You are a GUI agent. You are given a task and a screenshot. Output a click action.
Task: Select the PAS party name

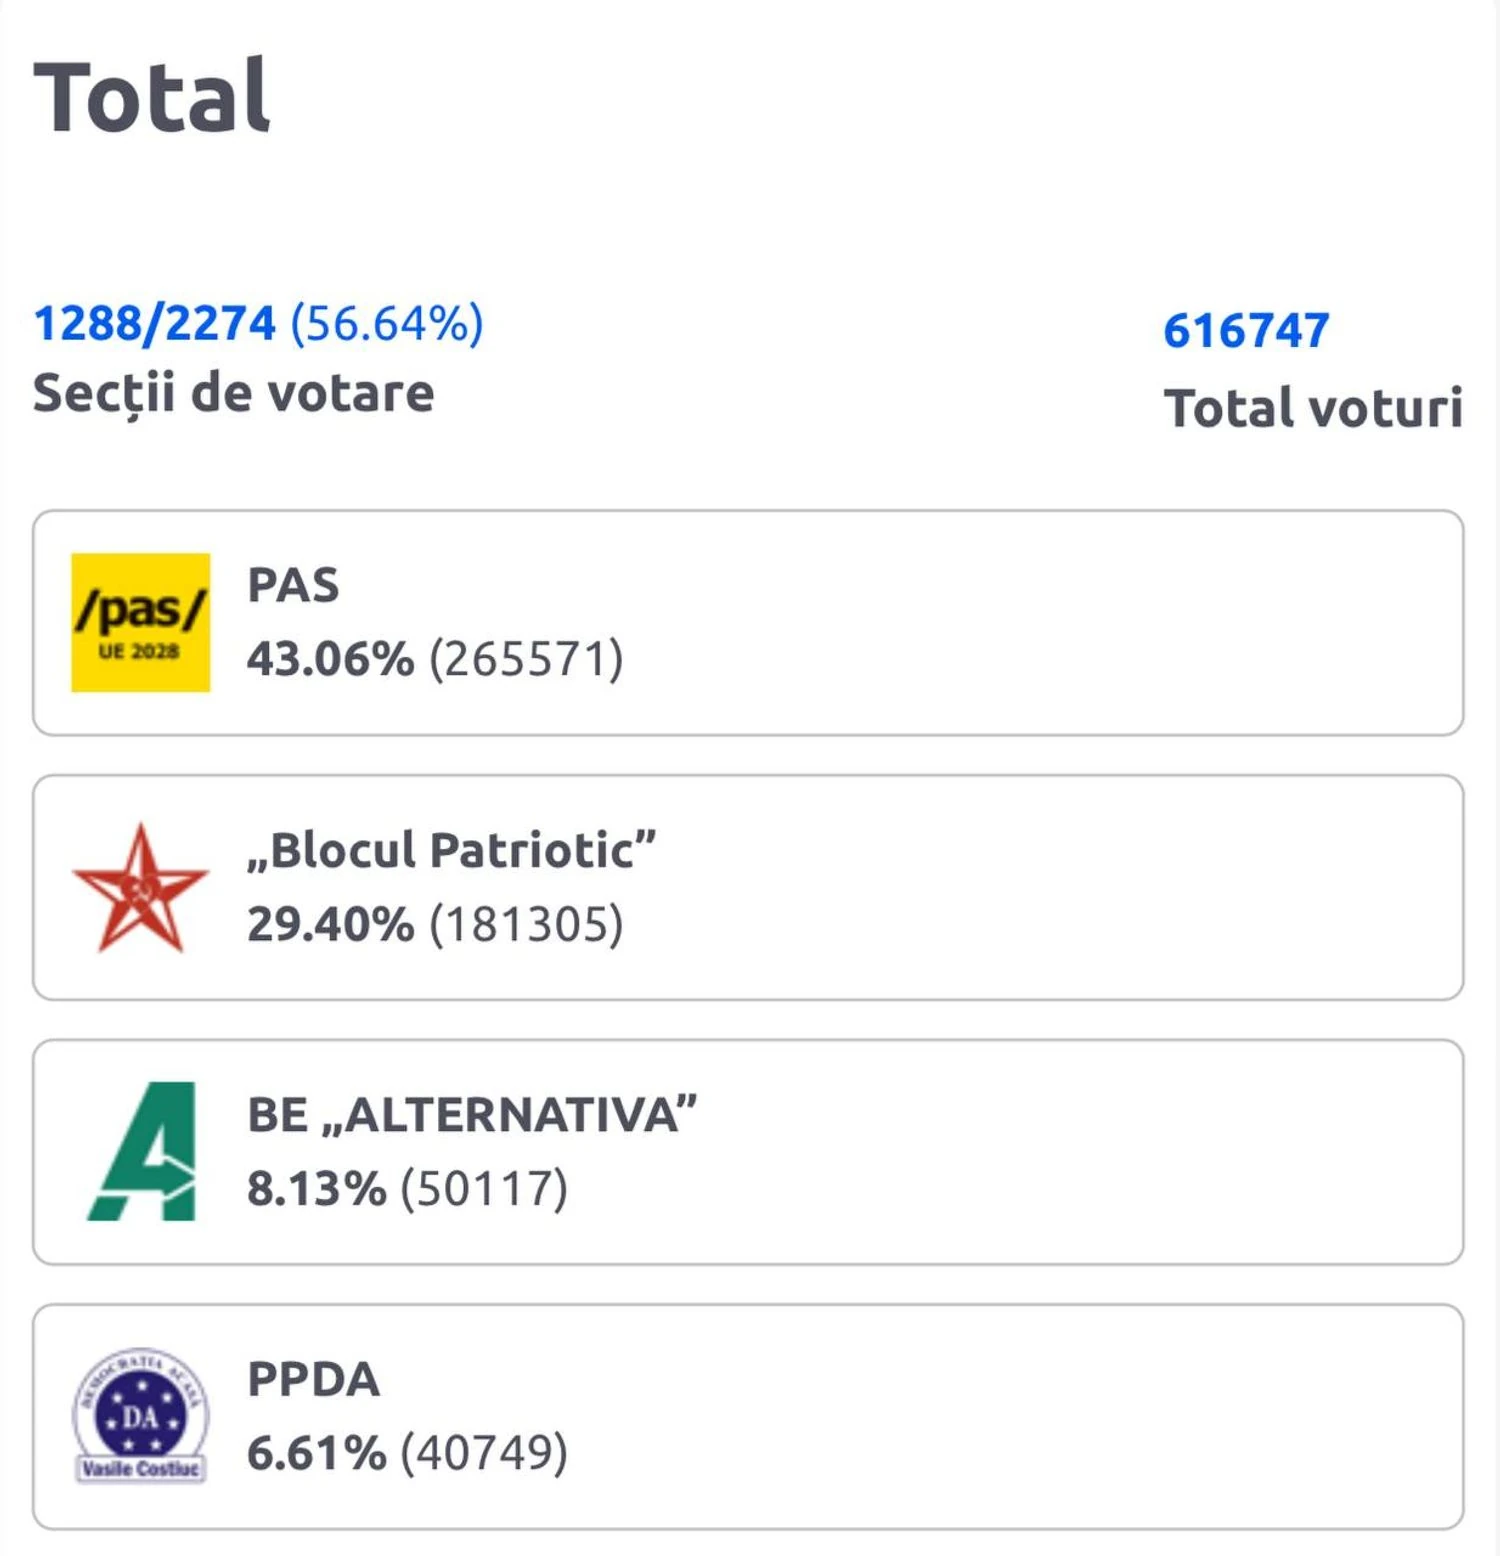[x=293, y=585]
